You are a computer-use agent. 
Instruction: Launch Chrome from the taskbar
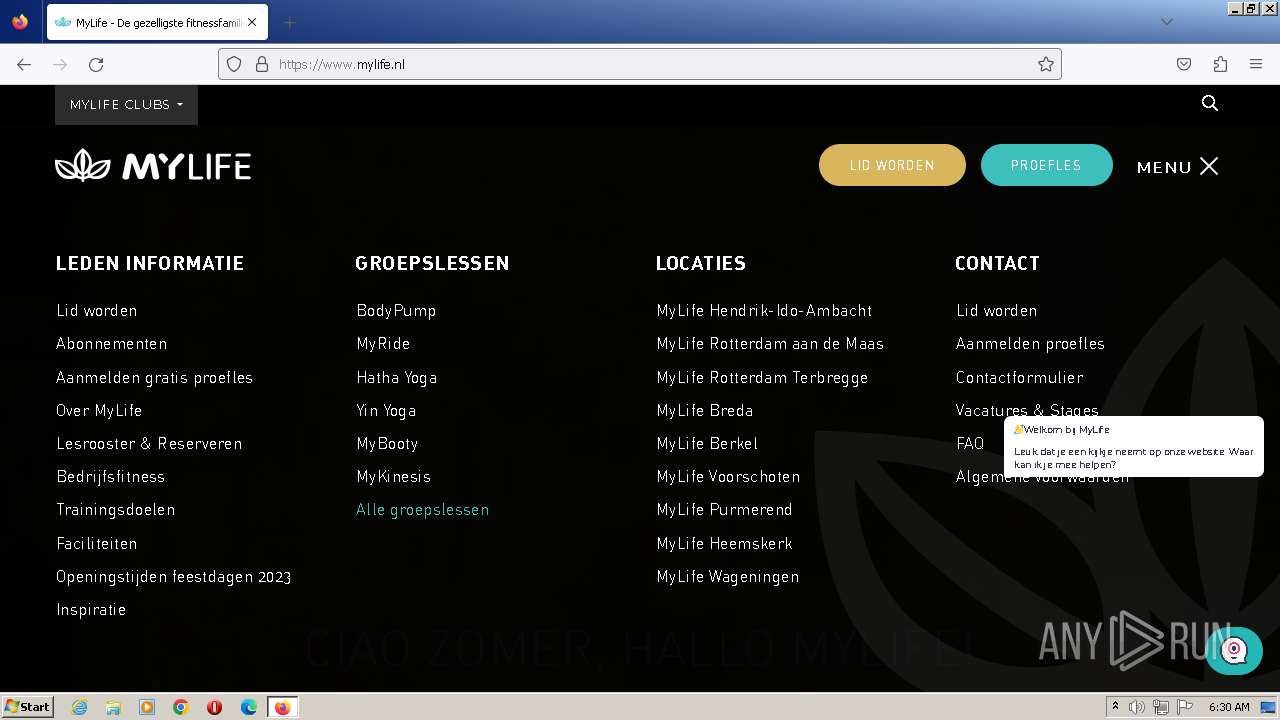180,707
